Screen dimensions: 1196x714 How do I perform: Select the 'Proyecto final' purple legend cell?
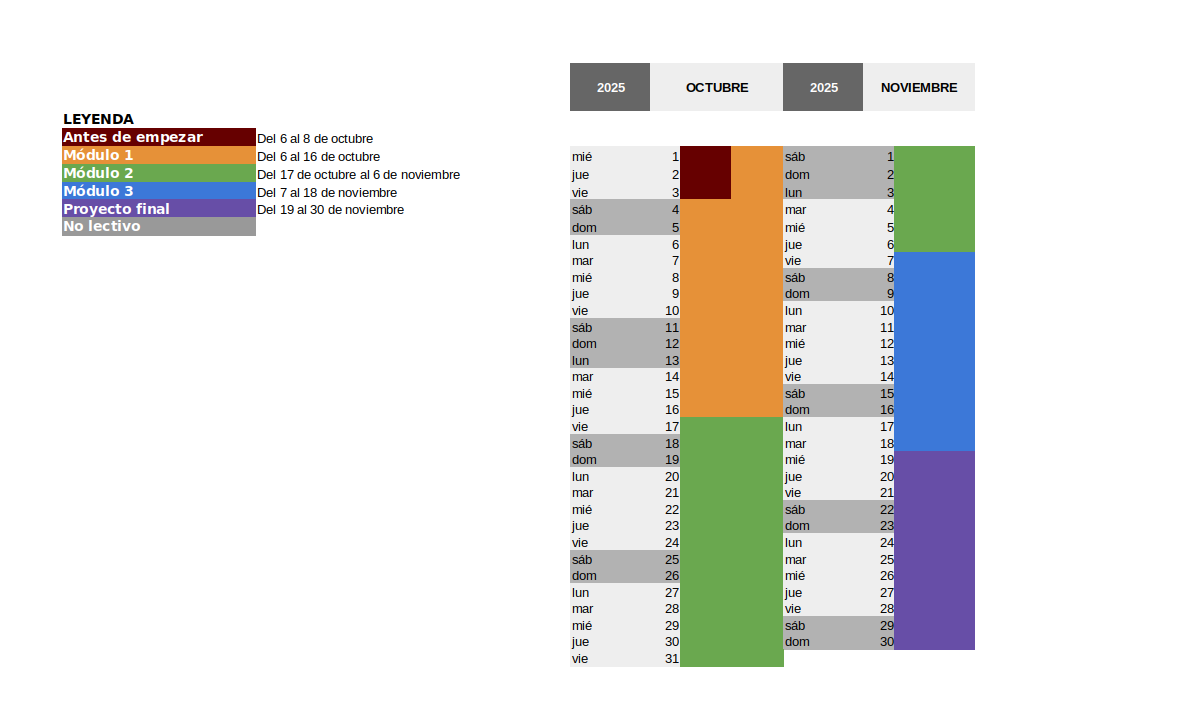pyautogui.click(x=159, y=208)
